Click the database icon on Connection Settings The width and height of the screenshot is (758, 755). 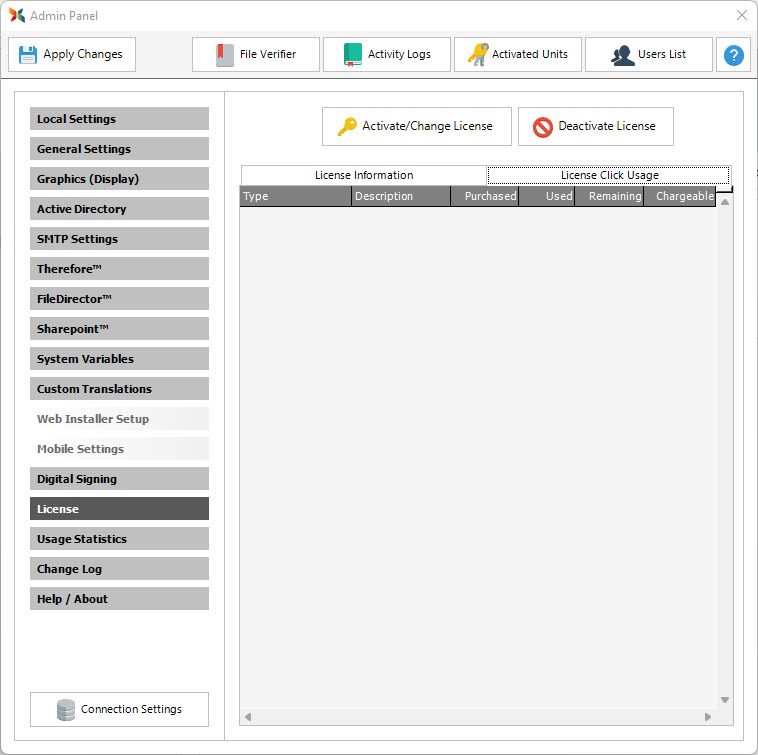coord(66,710)
